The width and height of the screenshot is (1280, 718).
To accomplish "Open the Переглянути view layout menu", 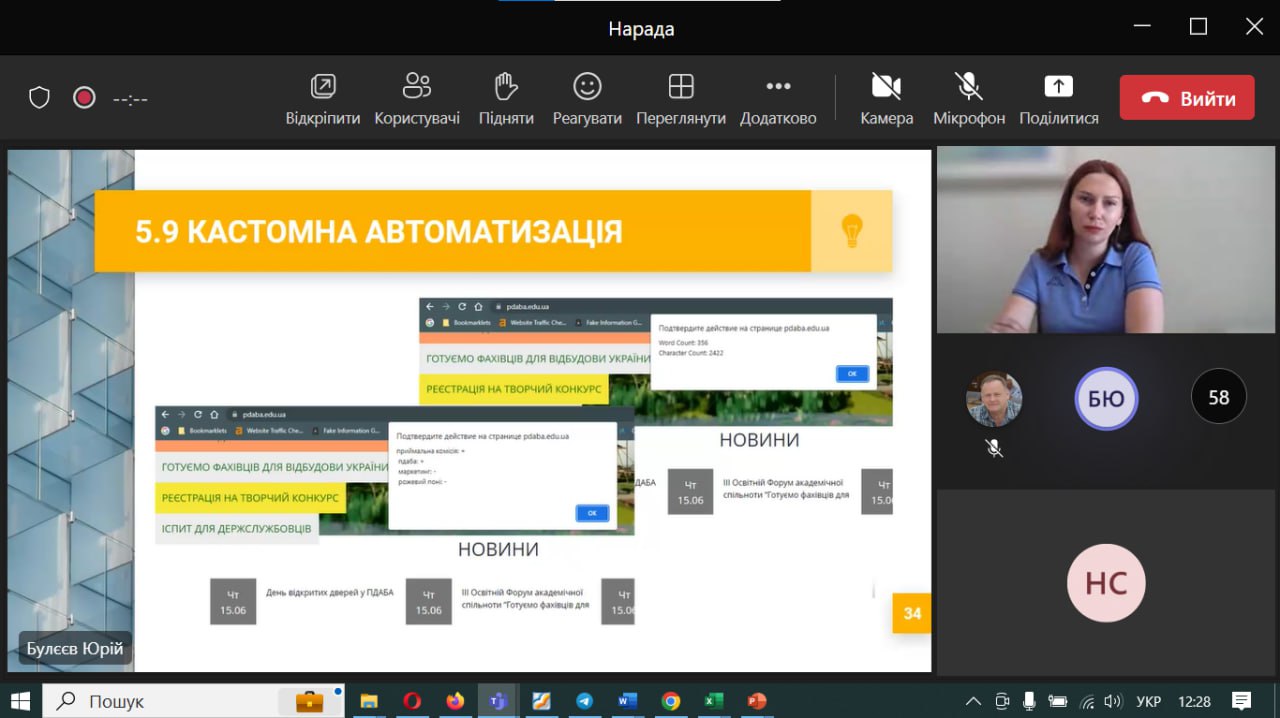I will point(681,99).
